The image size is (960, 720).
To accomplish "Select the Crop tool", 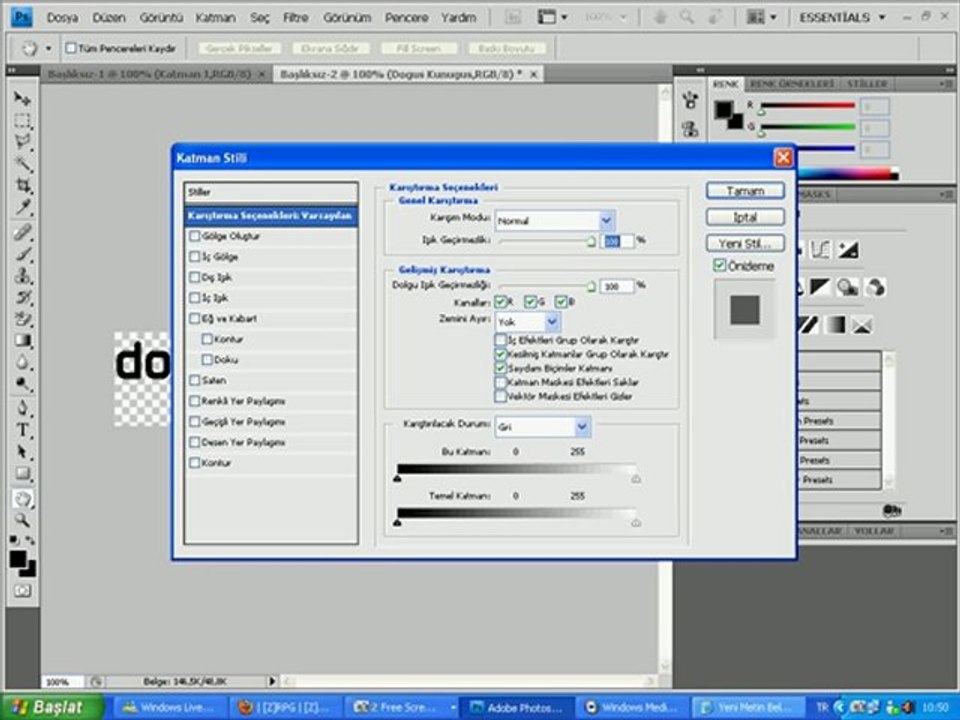I will 22,186.
